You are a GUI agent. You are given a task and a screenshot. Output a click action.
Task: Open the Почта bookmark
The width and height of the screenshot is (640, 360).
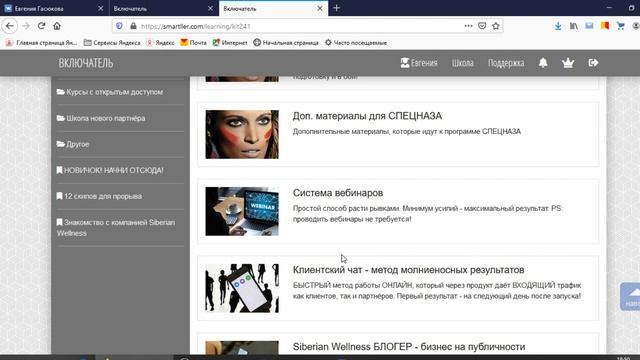coord(193,42)
